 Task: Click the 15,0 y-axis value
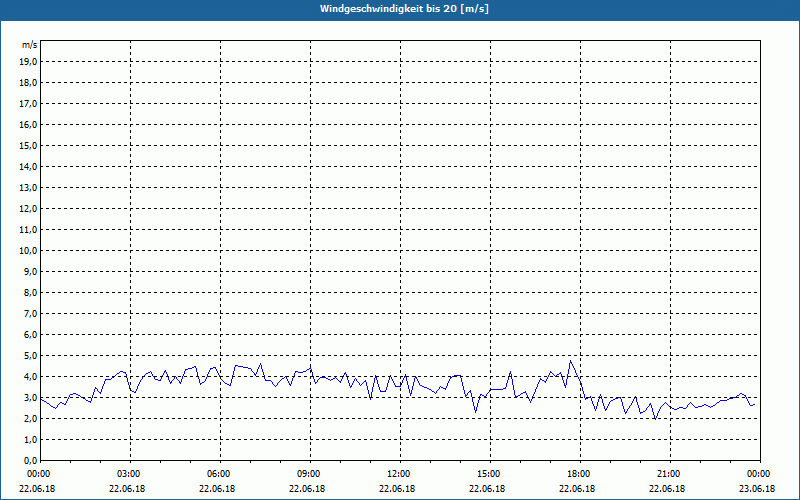(x=29, y=145)
